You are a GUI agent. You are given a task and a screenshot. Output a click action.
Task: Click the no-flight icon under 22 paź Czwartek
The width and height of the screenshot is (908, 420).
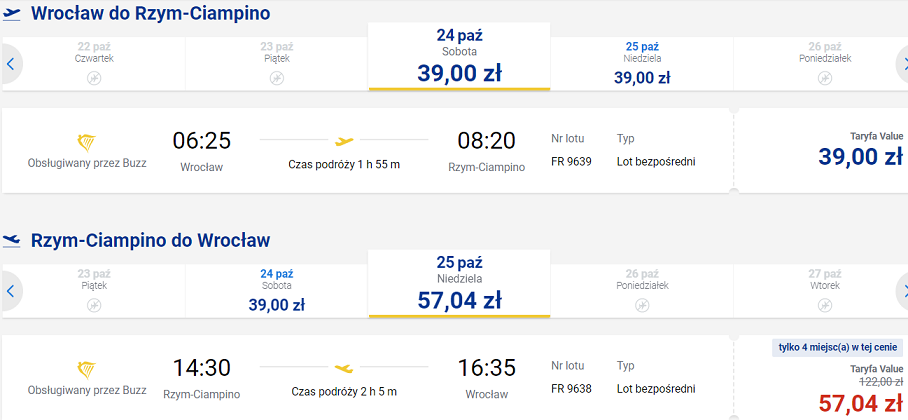94,78
